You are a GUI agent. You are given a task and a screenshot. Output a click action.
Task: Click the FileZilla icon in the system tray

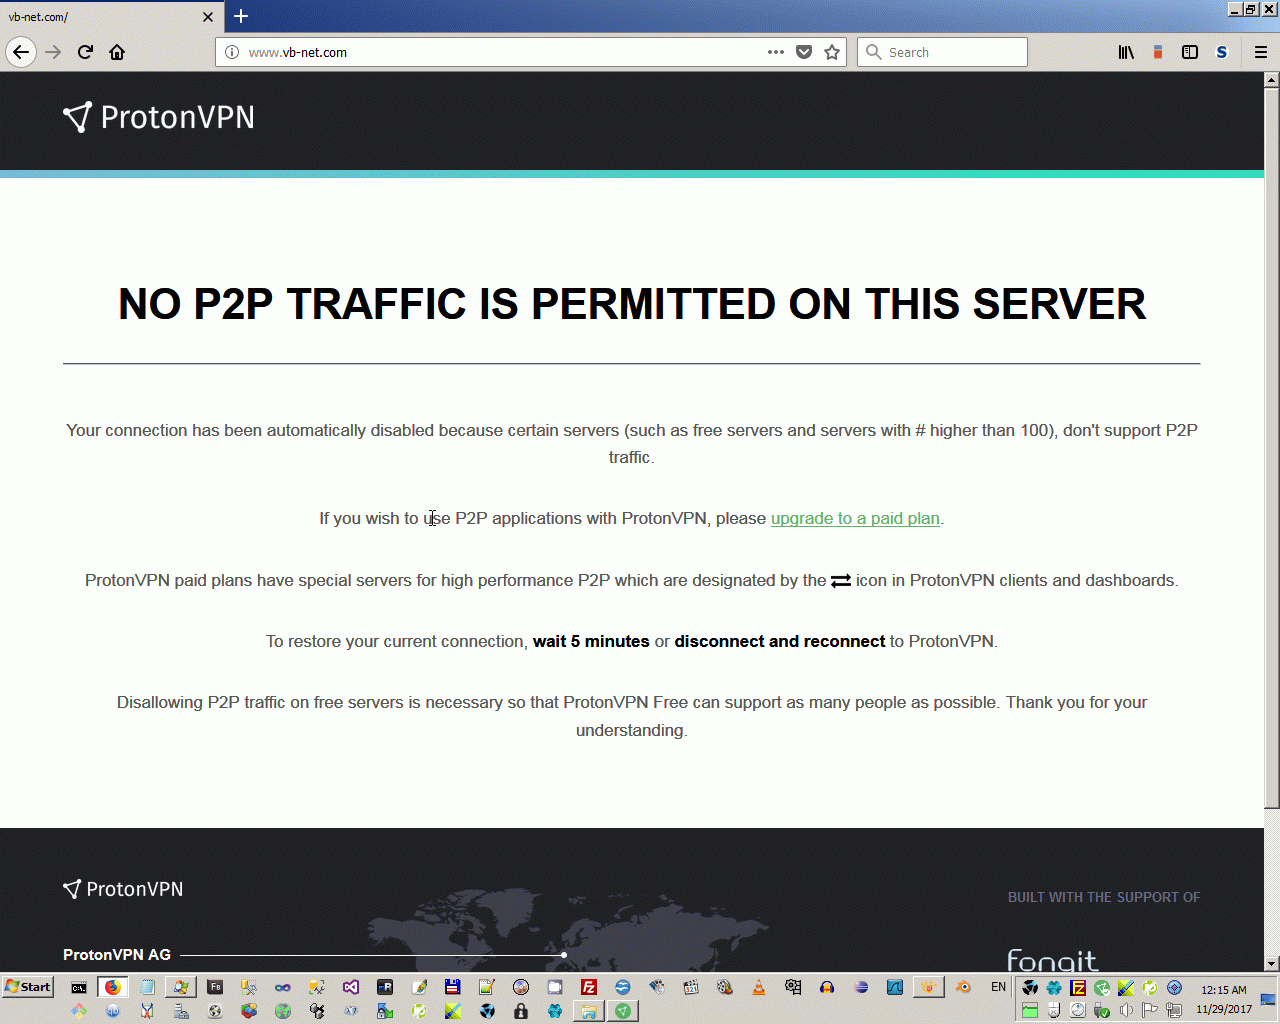coord(1078,988)
